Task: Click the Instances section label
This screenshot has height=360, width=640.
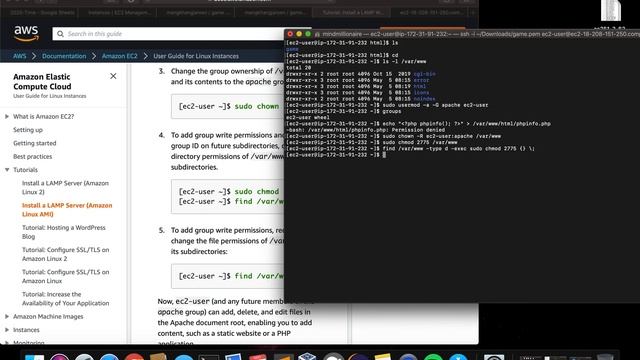Action: point(26,330)
